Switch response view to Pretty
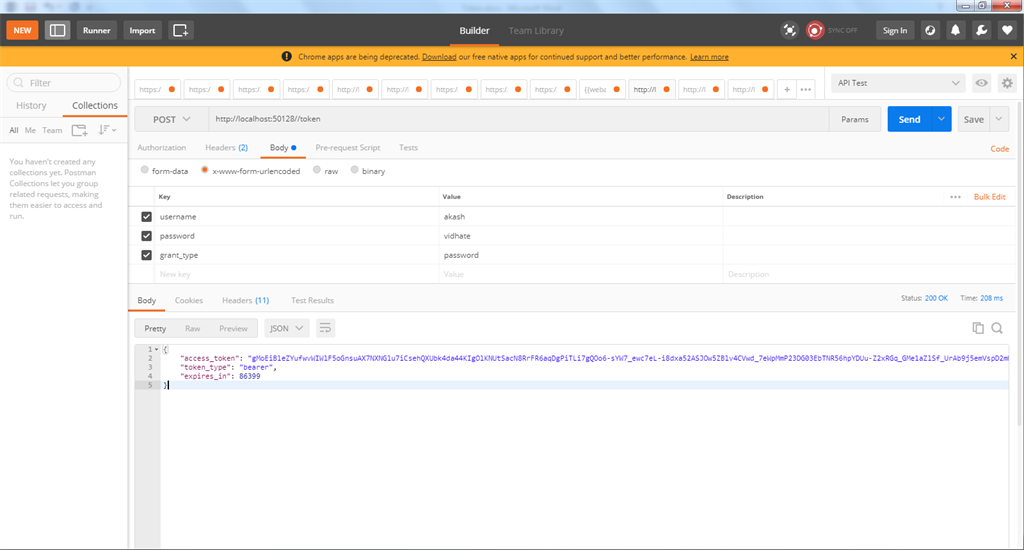Viewport: 1024px width, 550px height. pyautogui.click(x=155, y=329)
